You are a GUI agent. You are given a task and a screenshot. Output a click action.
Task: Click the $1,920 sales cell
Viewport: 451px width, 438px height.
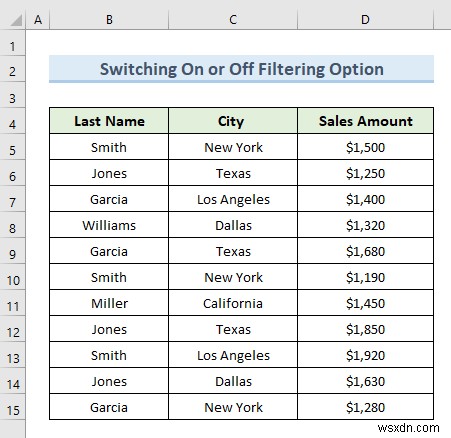pos(365,355)
